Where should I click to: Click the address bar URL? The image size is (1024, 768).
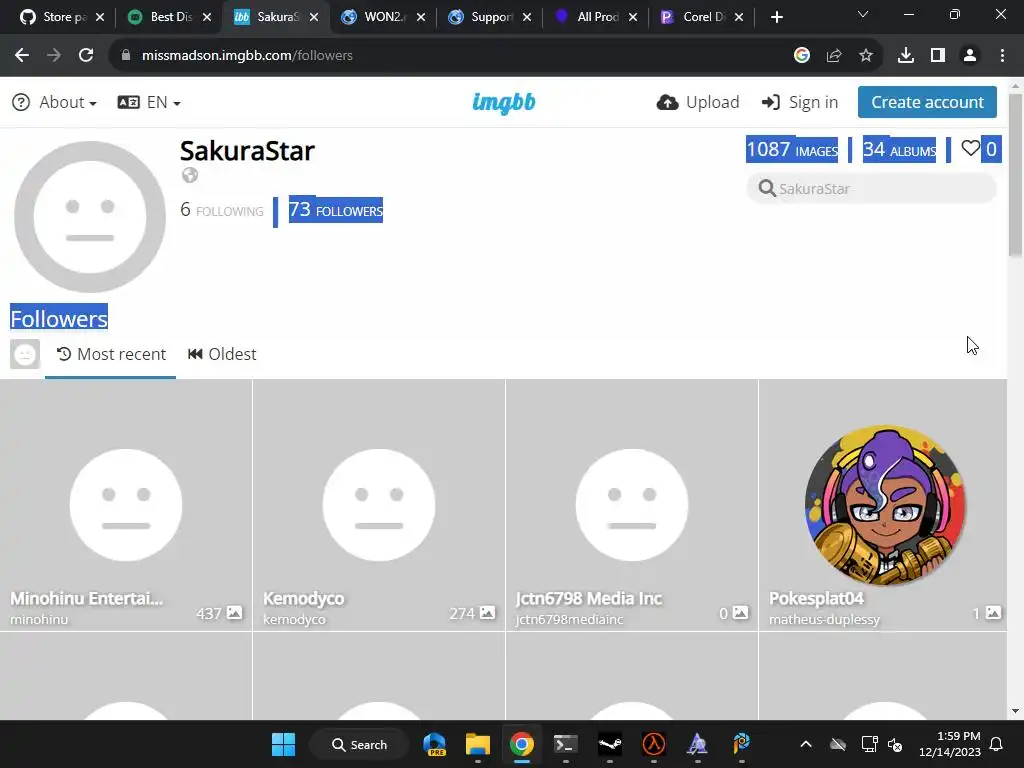[247, 56]
